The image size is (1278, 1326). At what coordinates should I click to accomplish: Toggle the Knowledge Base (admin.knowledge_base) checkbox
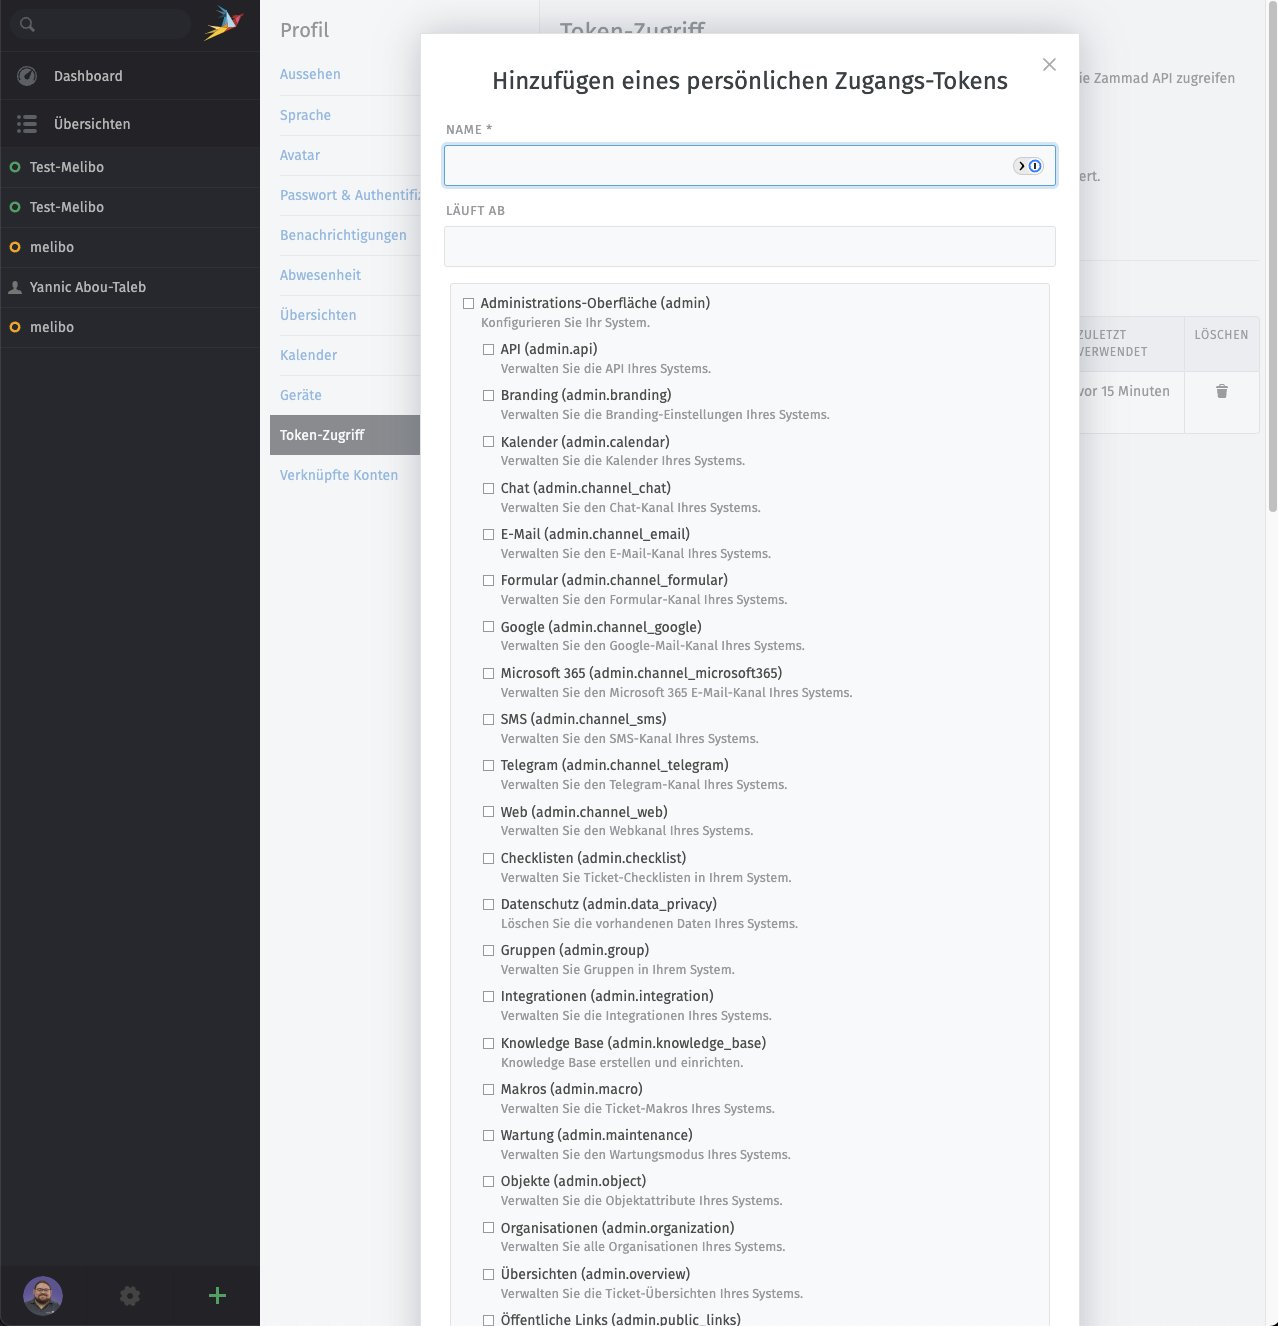[488, 1044]
